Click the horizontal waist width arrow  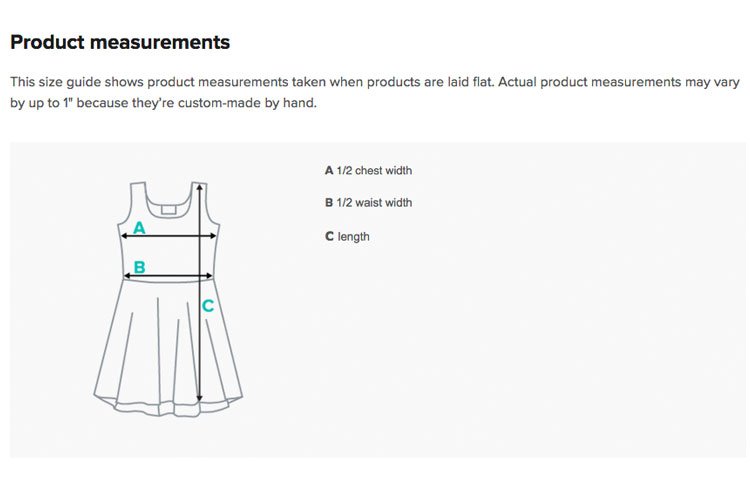pyautogui.click(x=168, y=276)
